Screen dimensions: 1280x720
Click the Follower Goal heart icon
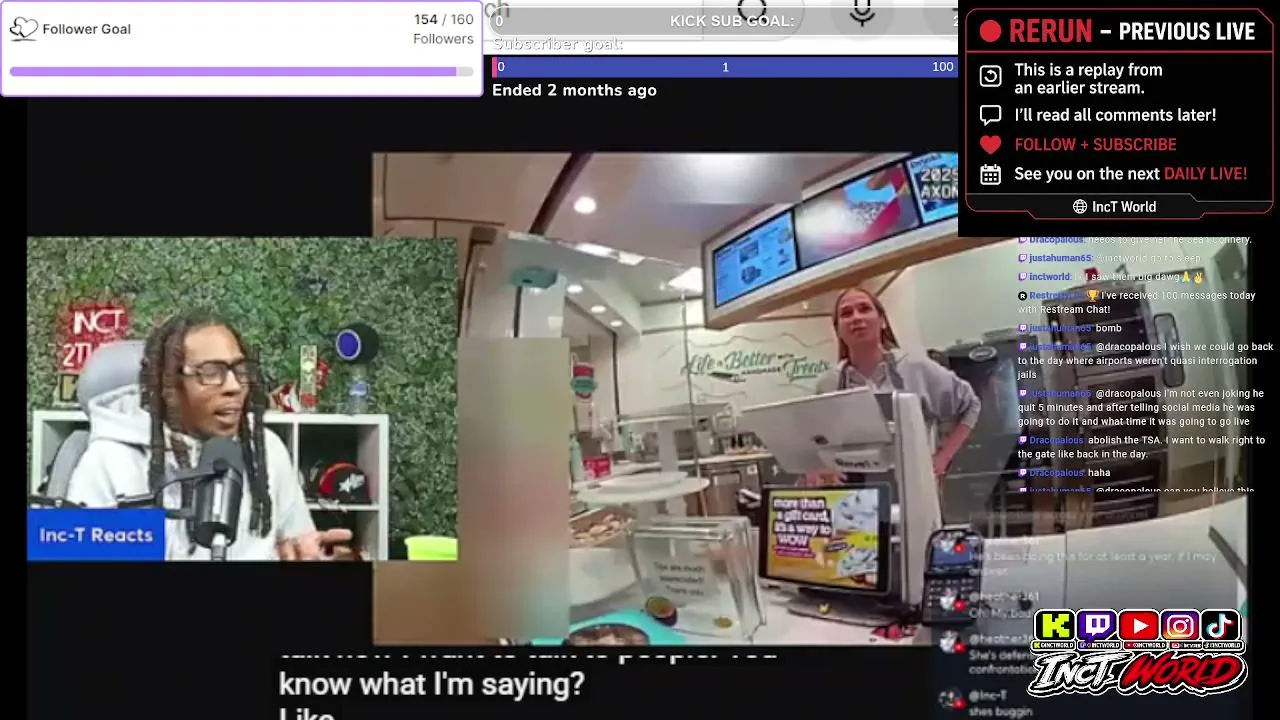tap(23, 29)
